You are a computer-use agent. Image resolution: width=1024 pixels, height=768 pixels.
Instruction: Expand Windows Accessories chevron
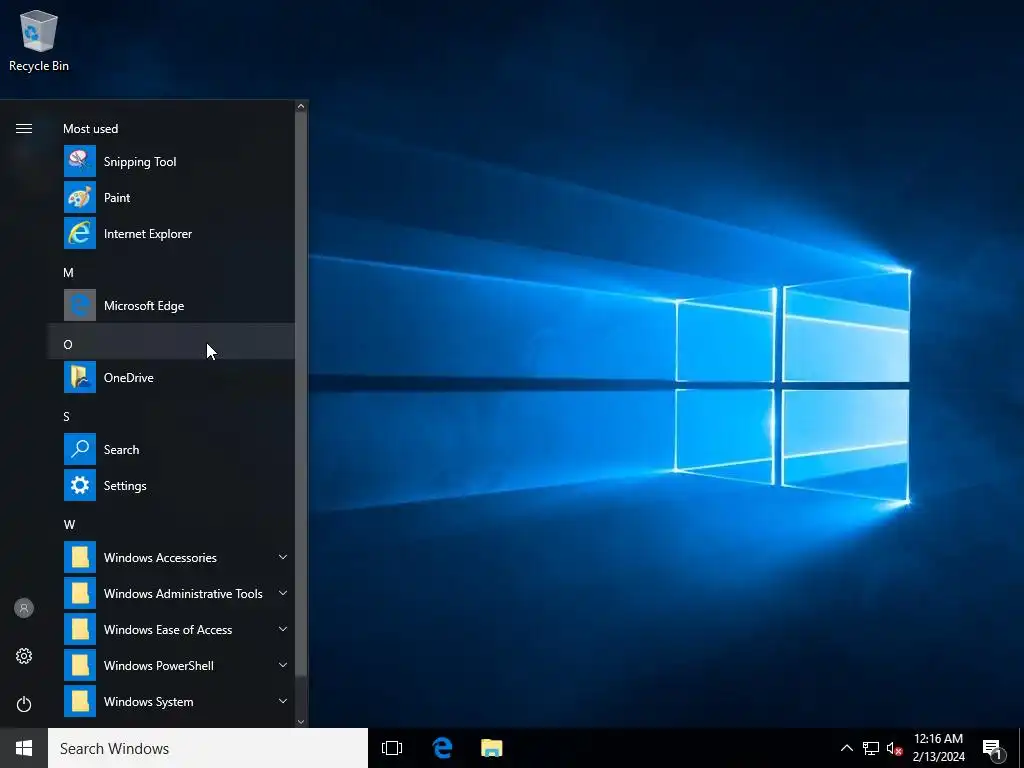pos(283,557)
